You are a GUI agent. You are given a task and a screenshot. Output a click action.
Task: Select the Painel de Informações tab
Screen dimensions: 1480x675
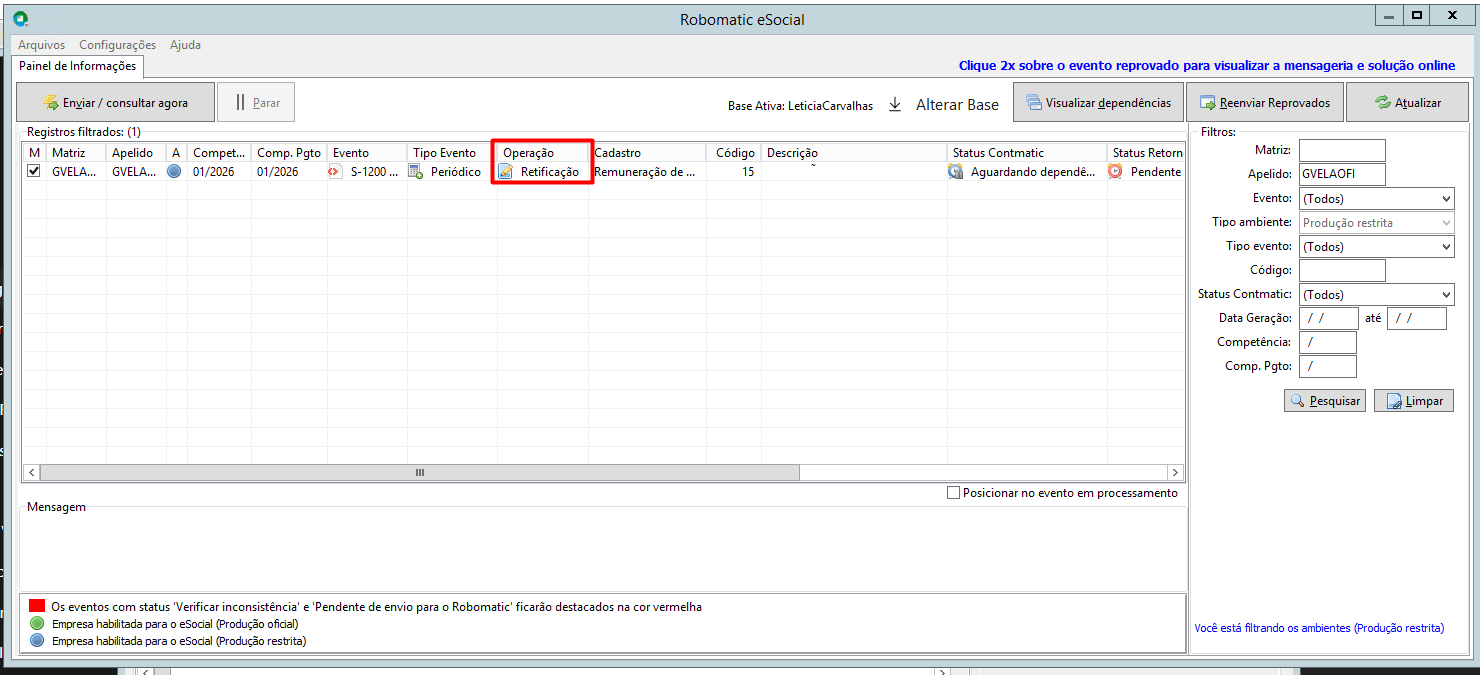[x=78, y=66]
